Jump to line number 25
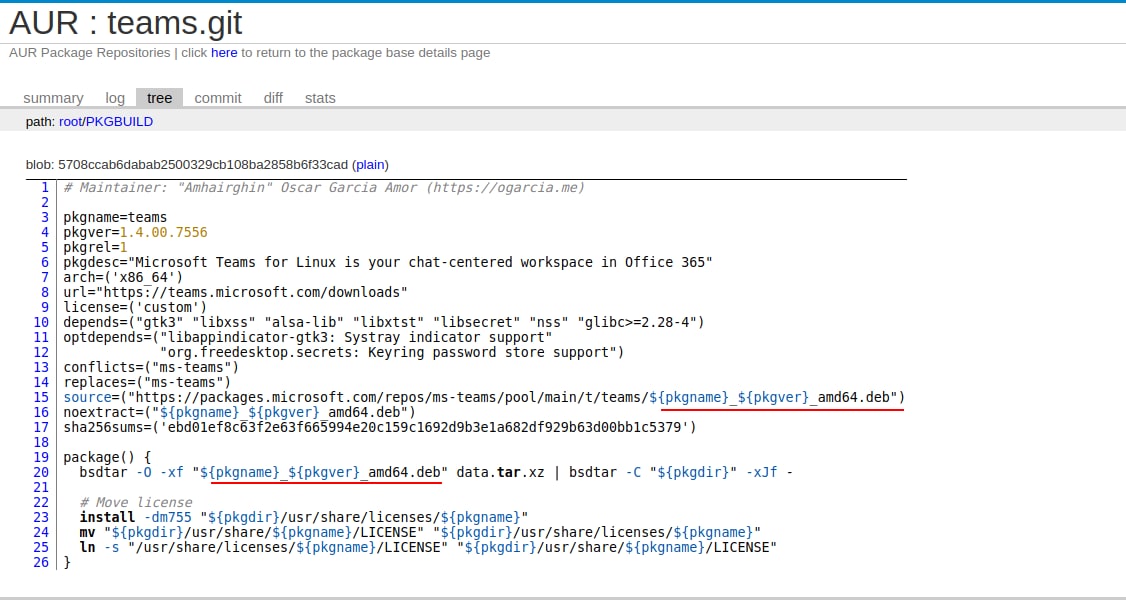Image resolution: width=1126 pixels, height=601 pixels. (x=41, y=547)
